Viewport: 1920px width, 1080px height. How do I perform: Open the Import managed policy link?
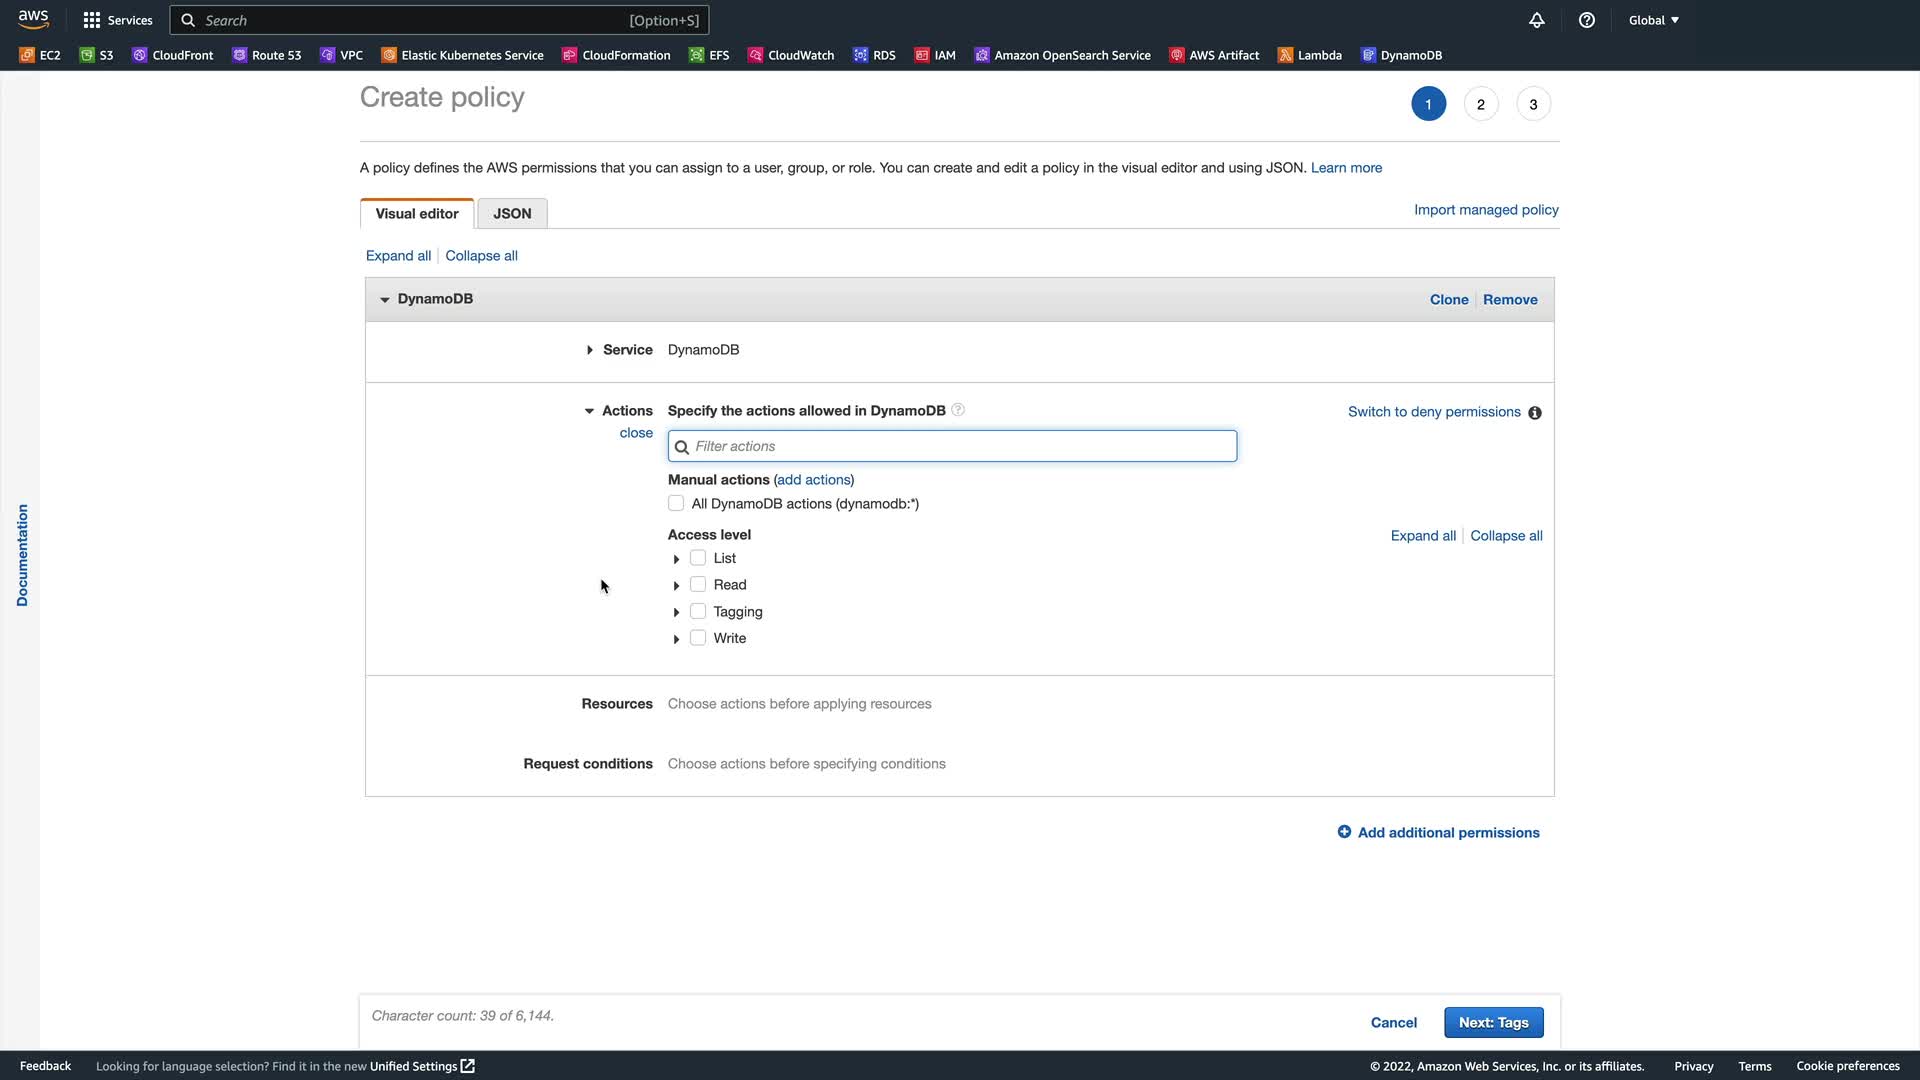[1486, 209]
